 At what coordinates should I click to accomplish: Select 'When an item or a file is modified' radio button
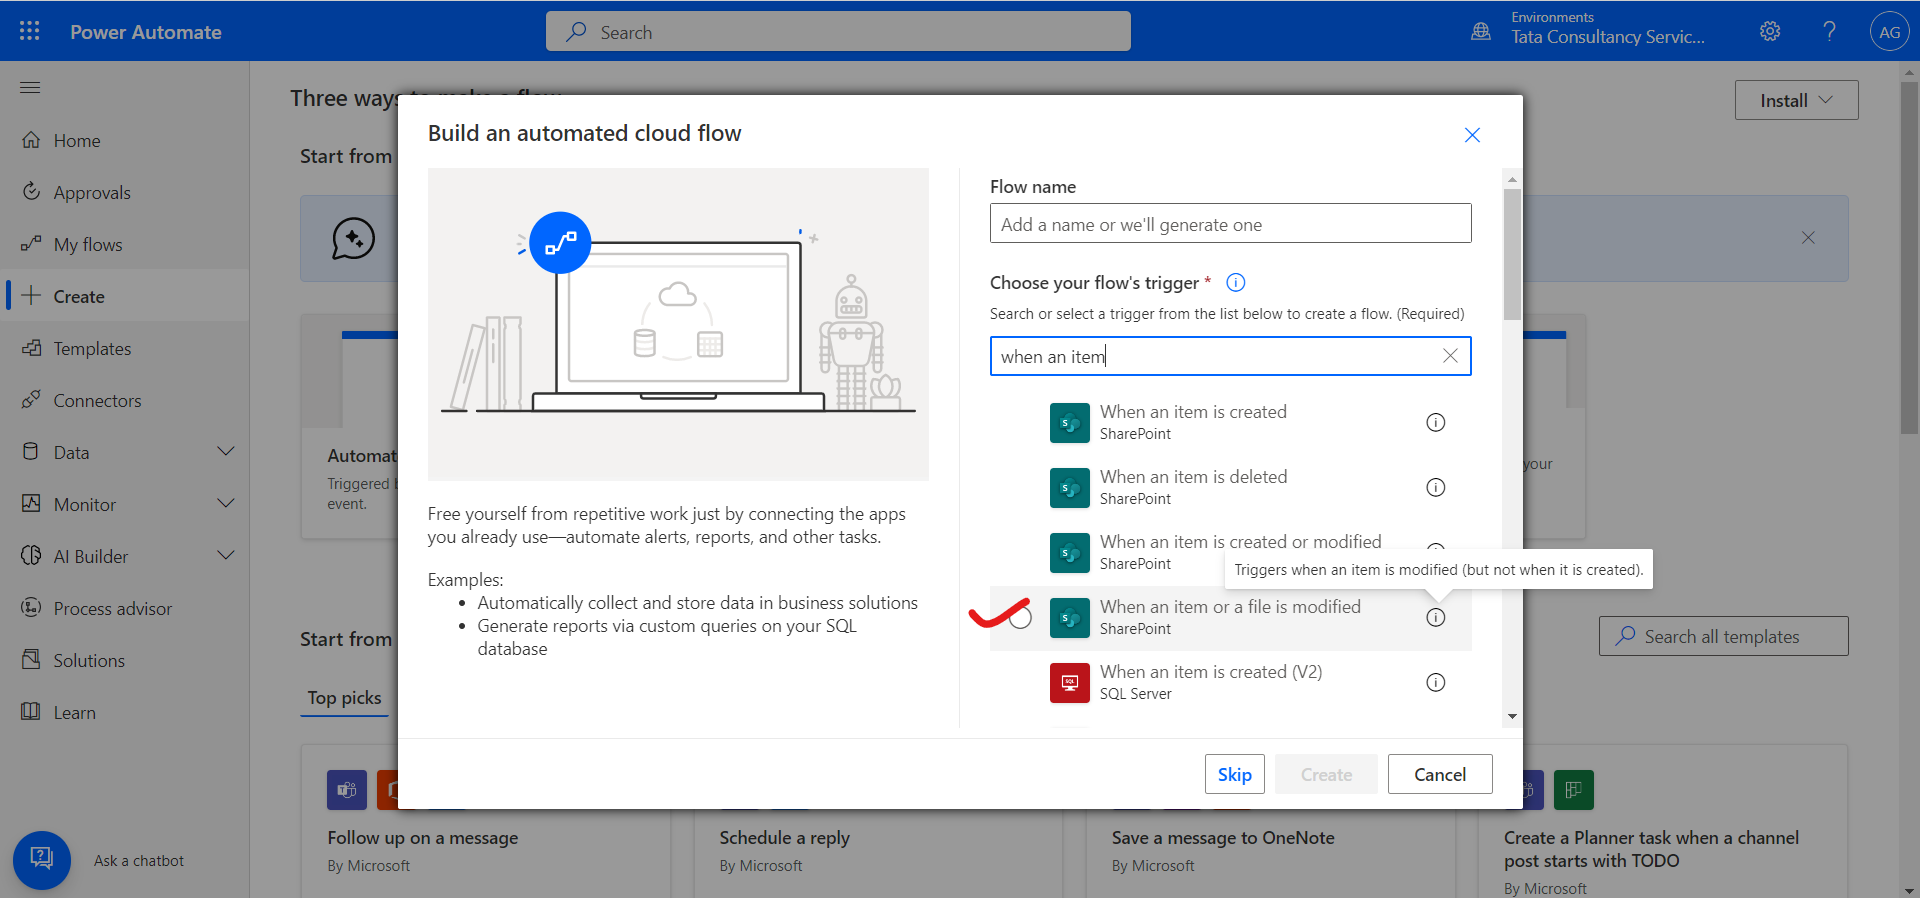pos(1020,618)
